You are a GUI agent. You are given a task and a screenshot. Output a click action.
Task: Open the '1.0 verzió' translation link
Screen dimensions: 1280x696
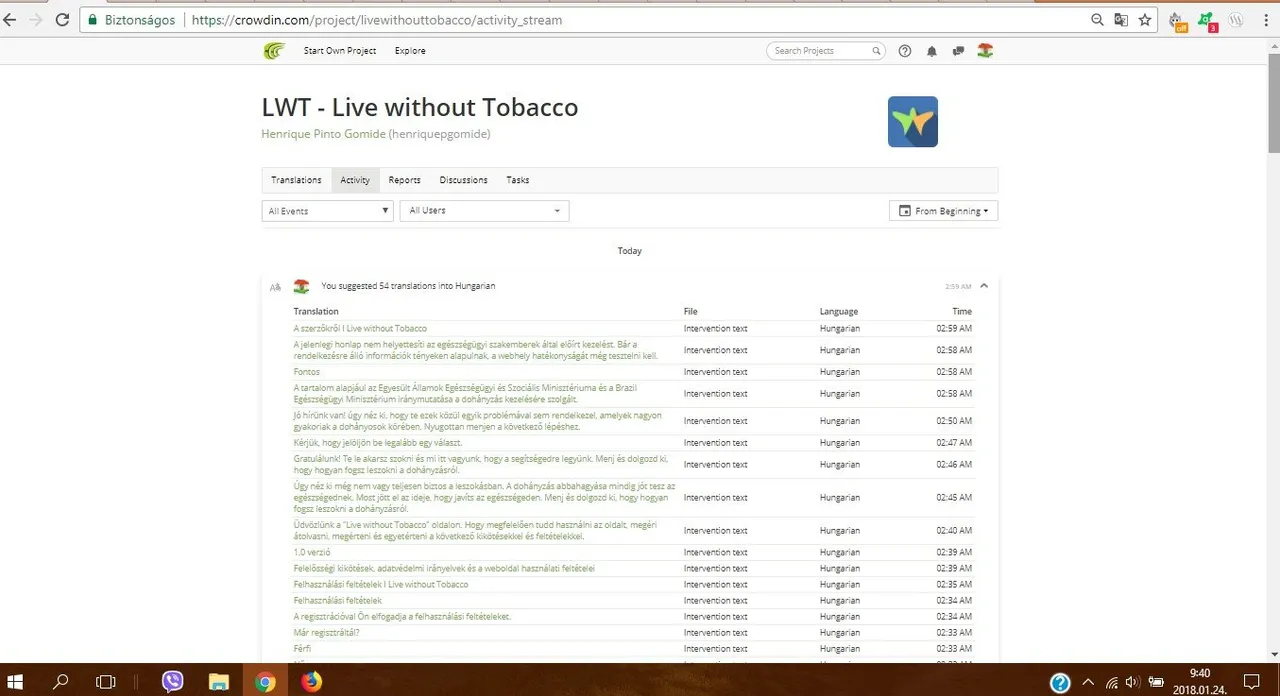[312, 552]
